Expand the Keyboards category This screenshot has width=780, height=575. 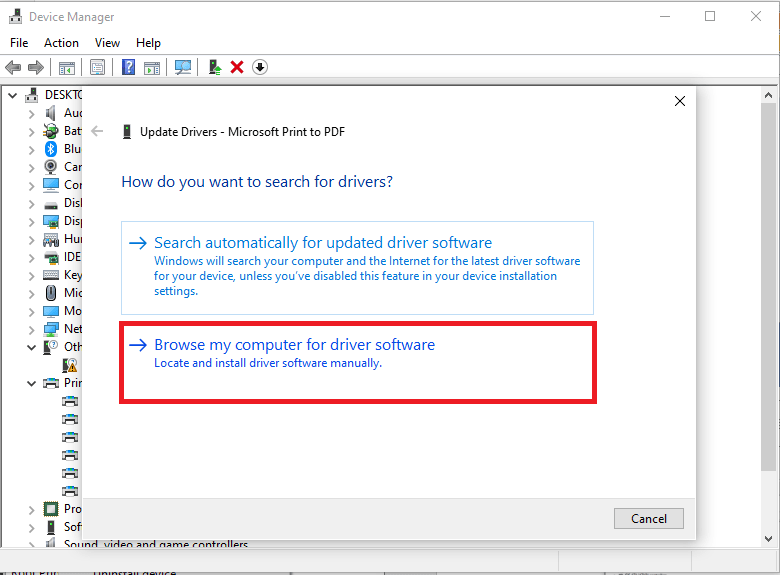[32, 276]
